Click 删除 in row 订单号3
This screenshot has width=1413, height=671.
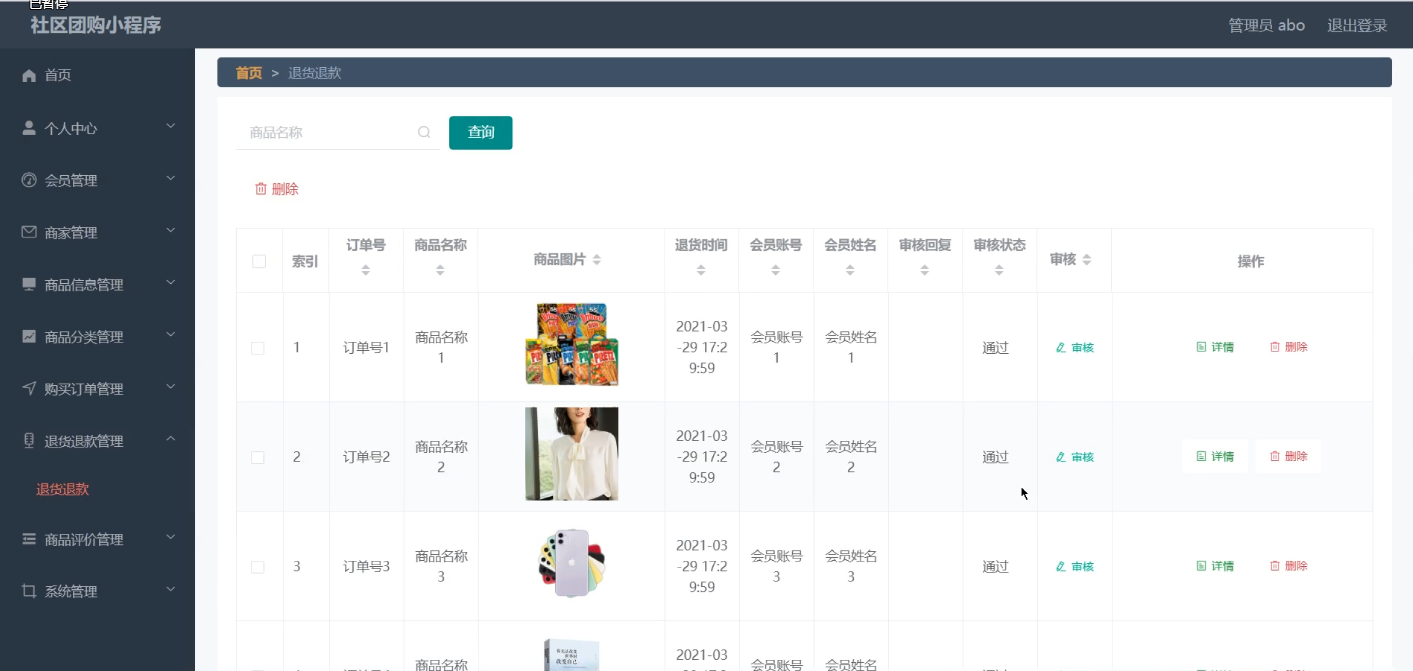point(1288,565)
